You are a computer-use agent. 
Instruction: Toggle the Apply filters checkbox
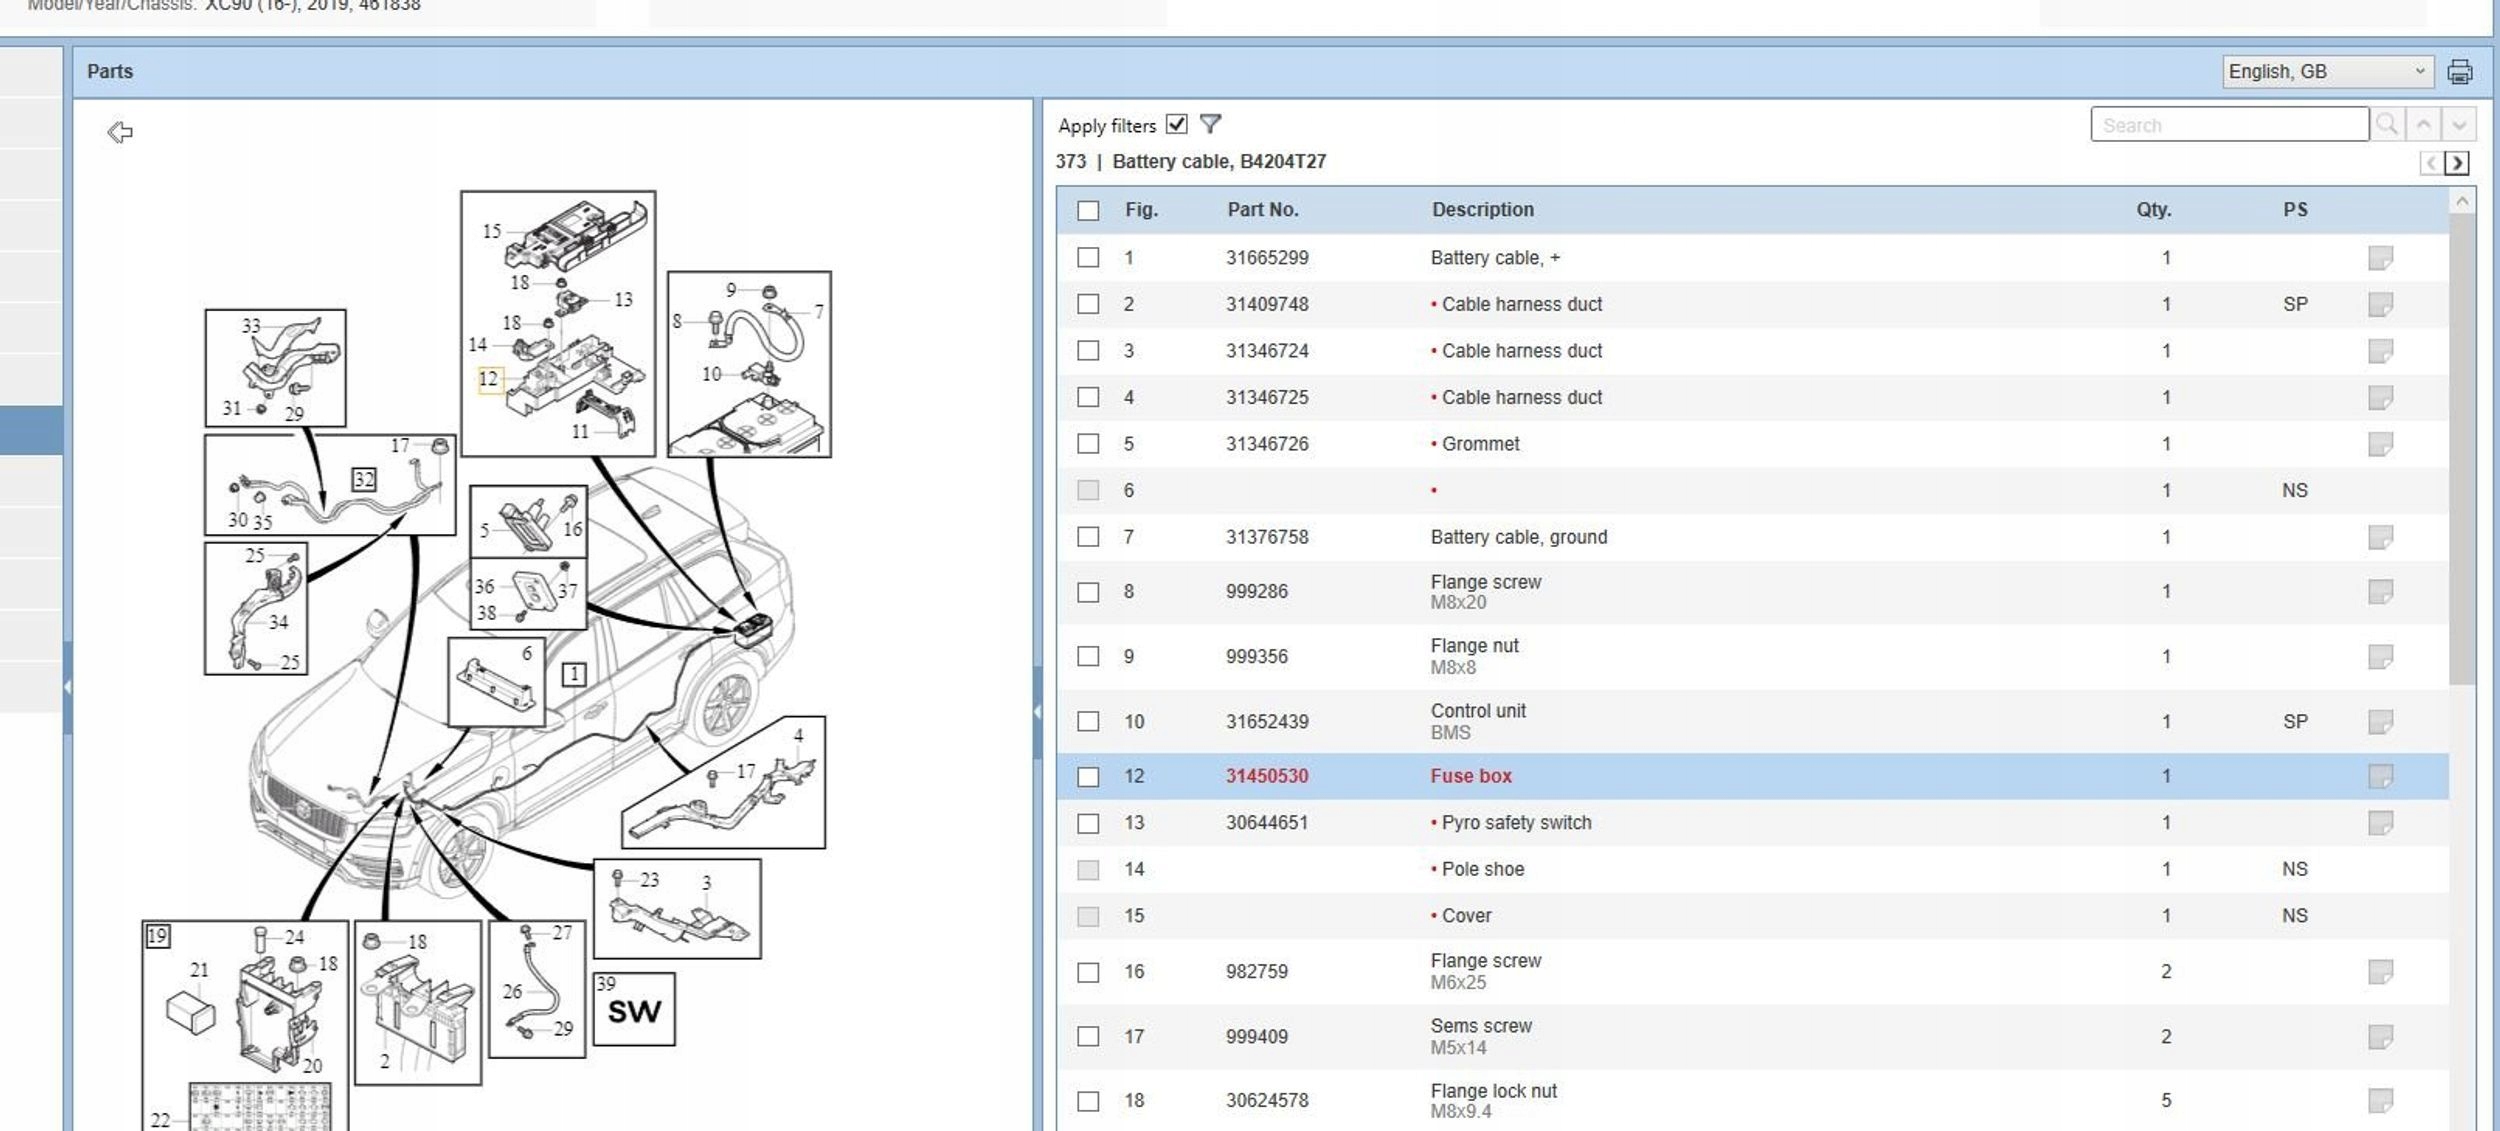1177,124
